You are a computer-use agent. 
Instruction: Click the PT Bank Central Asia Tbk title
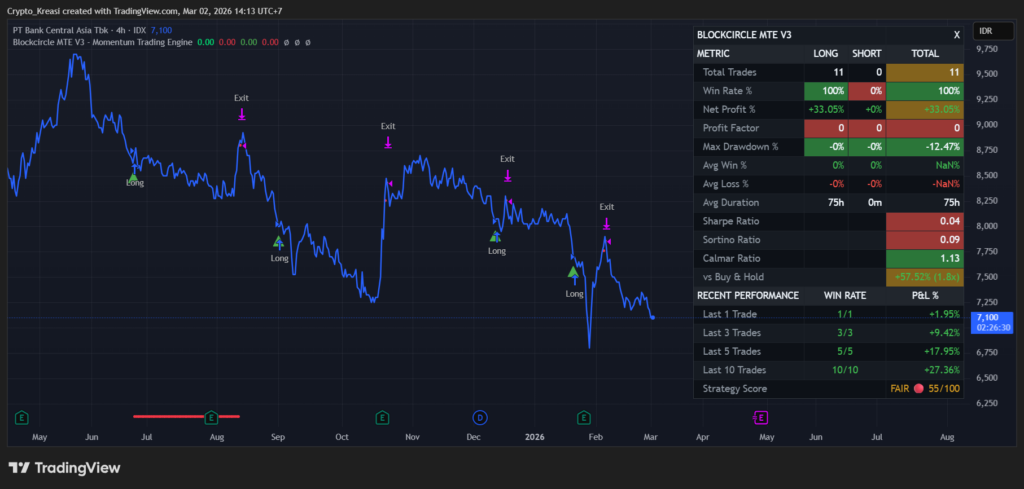tap(72, 31)
